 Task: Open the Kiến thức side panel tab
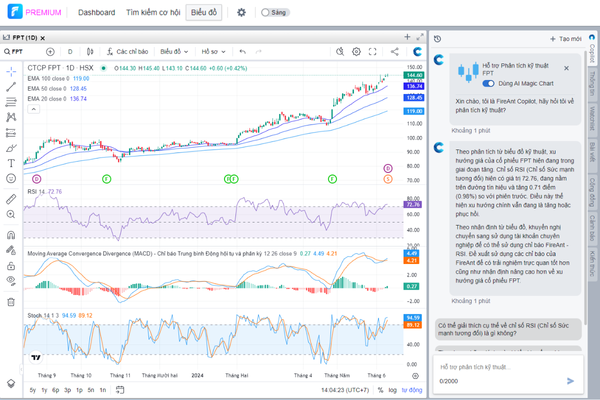pos(592,264)
